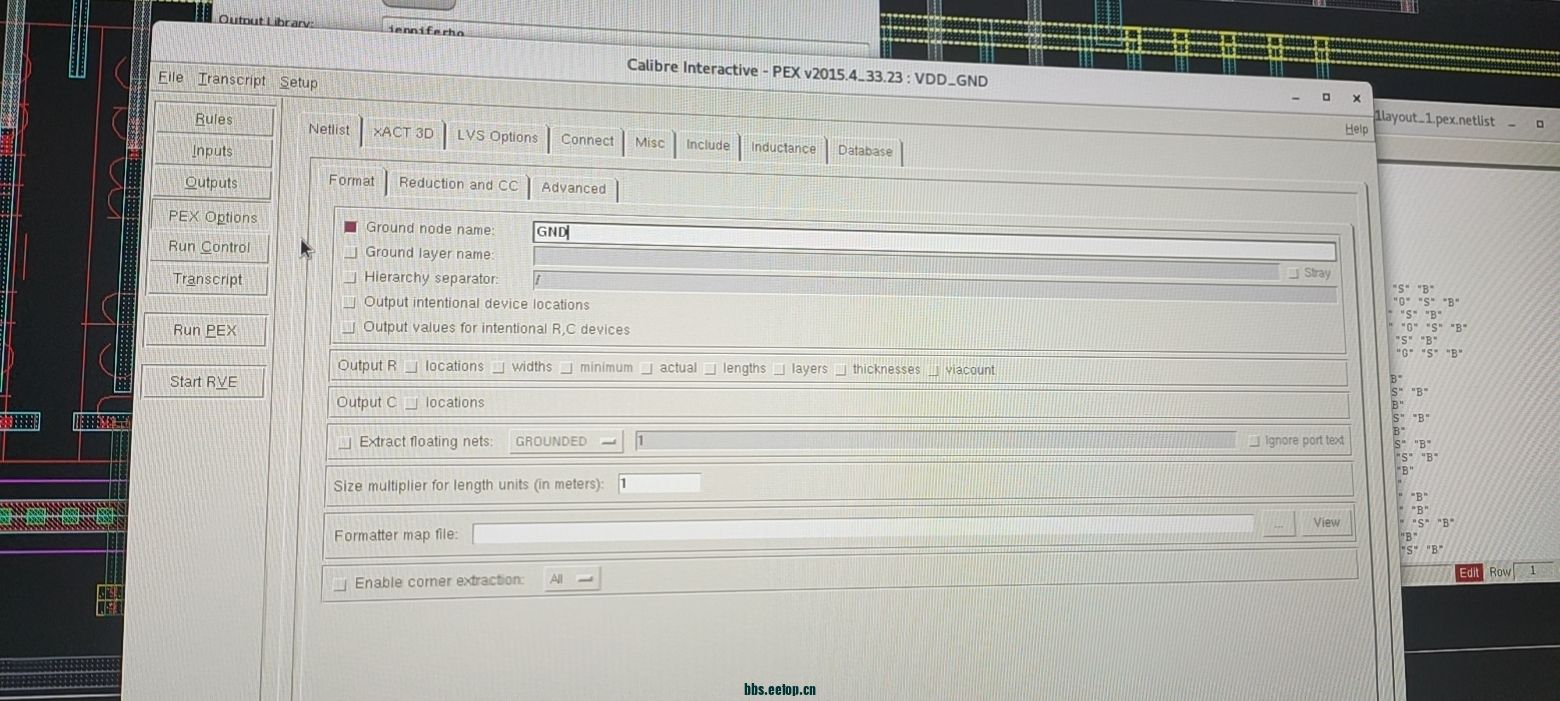
Task: Switch to the Connect tab
Action: [587, 140]
